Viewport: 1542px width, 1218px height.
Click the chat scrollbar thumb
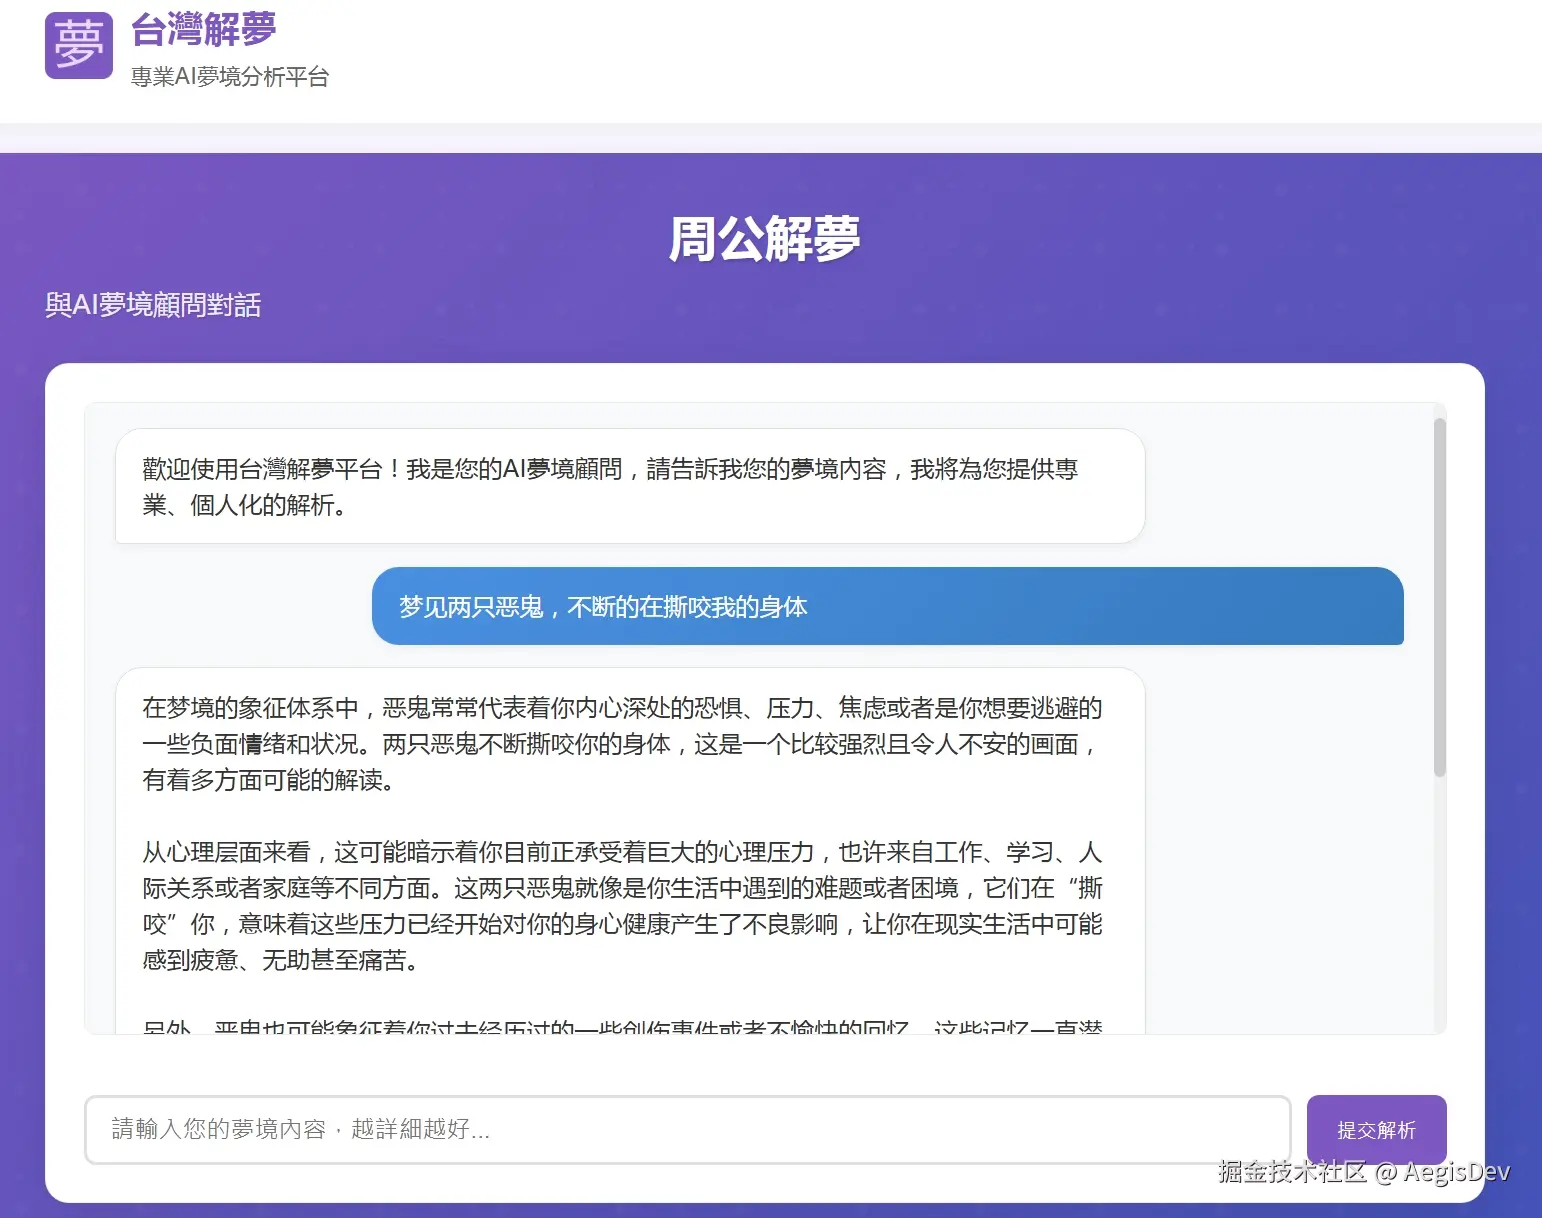click(x=1439, y=598)
